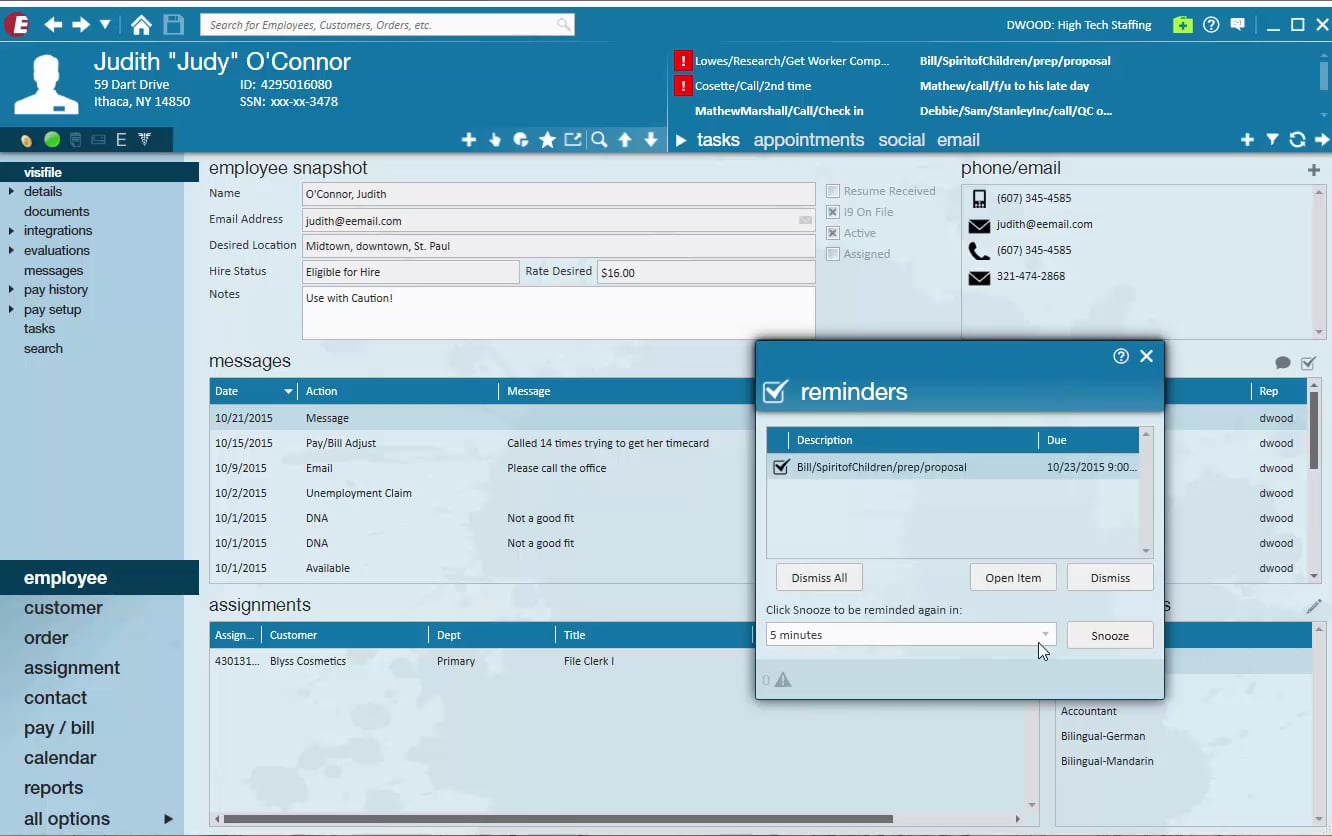Toggle the I9 On File checkbox

pyautogui.click(x=832, y=212)
